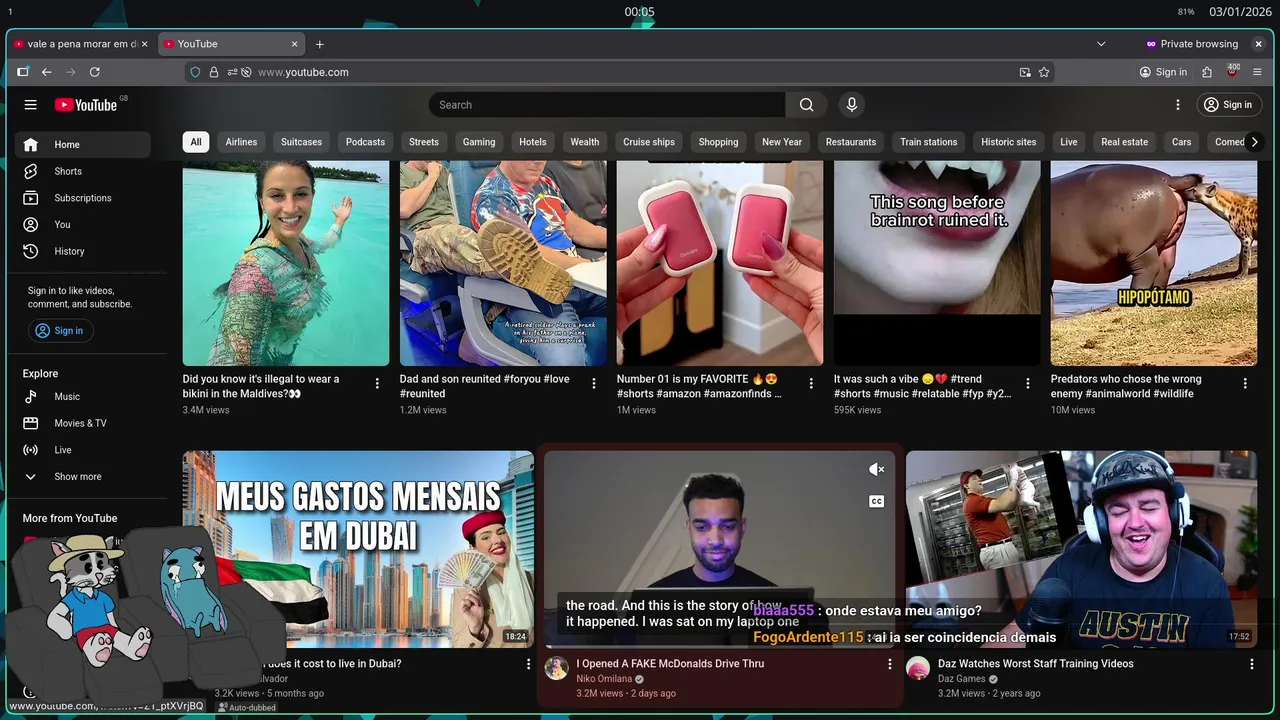1280x720 pixels.
Task: Open options for FAKE McDonalds Drive Thru video
Action: point(890,664)
